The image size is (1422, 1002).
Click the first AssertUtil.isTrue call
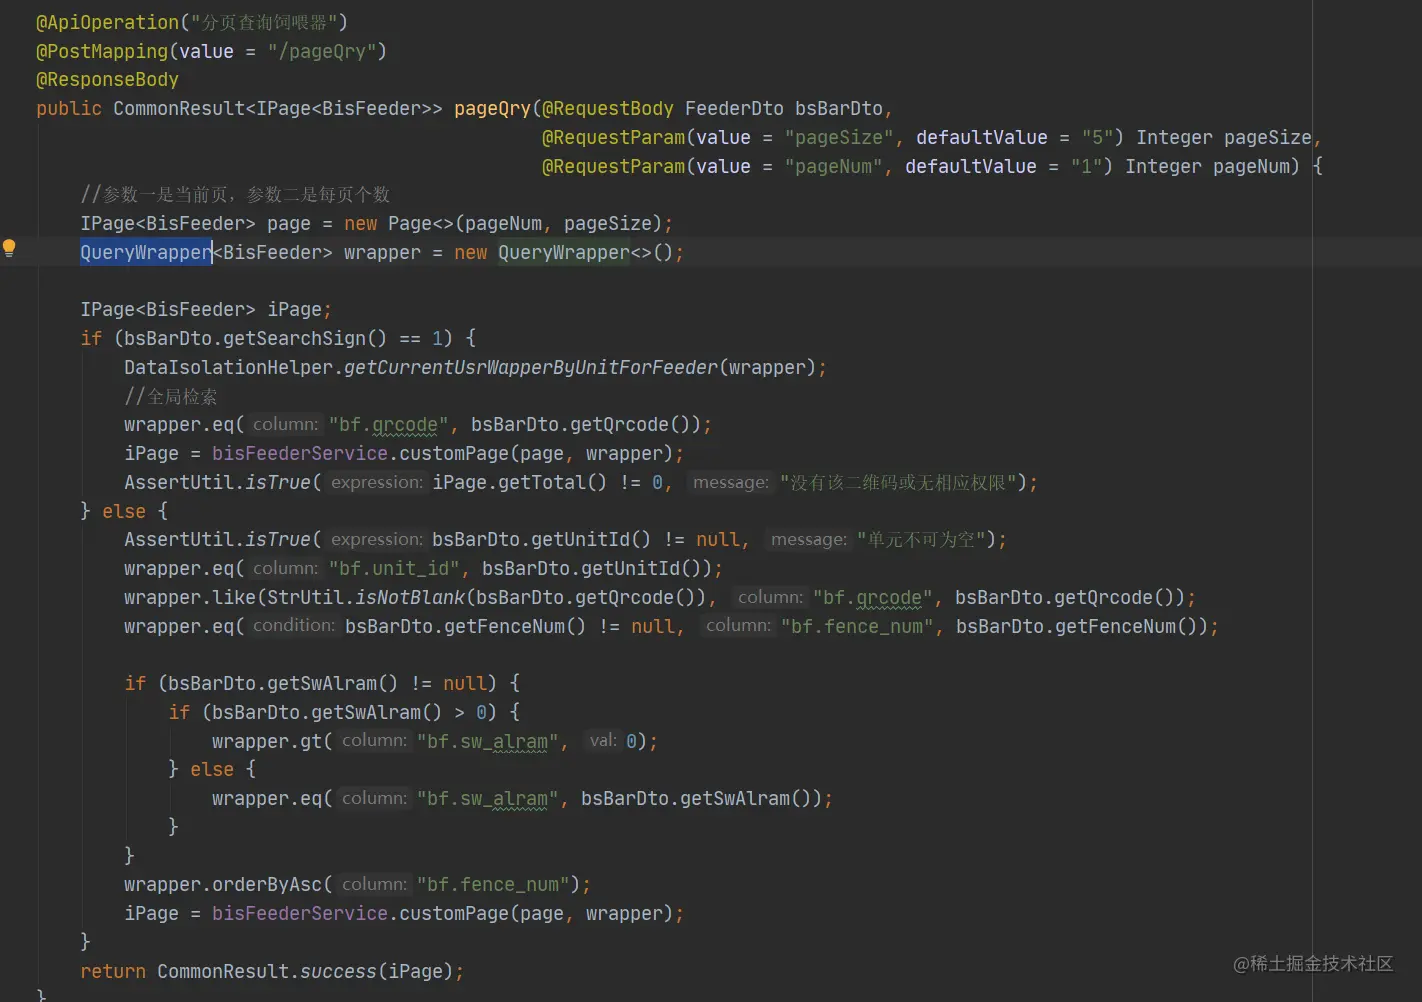tap(218, 482)
